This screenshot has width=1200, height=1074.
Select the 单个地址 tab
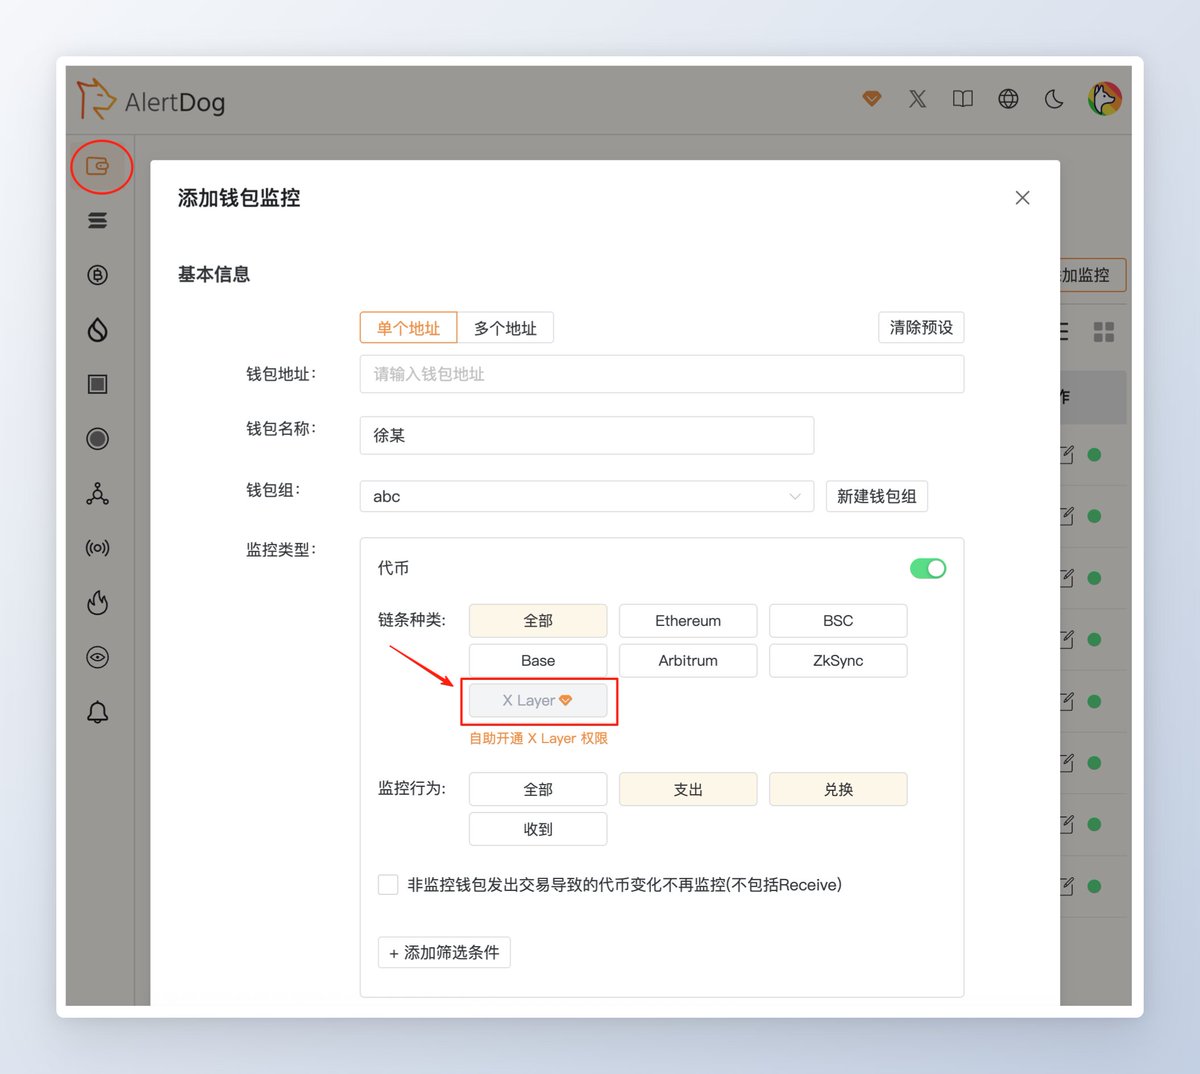[408, 328]
